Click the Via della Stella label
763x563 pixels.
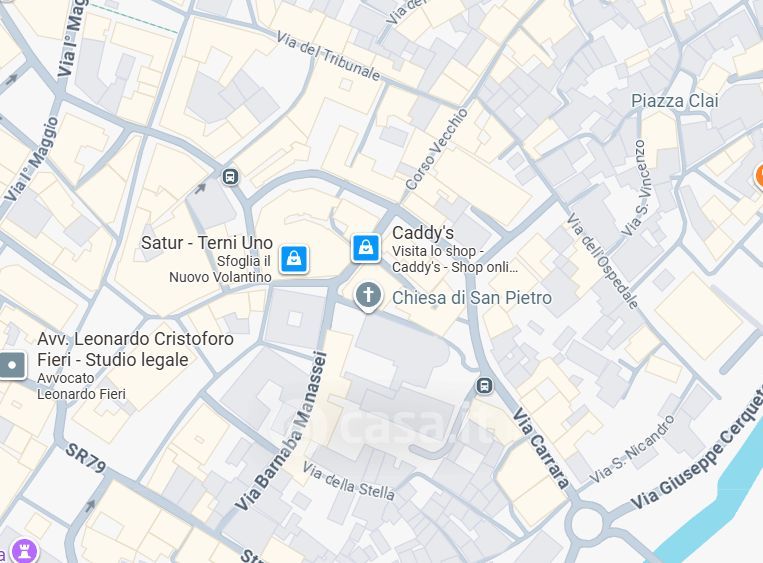coord(348,481)
